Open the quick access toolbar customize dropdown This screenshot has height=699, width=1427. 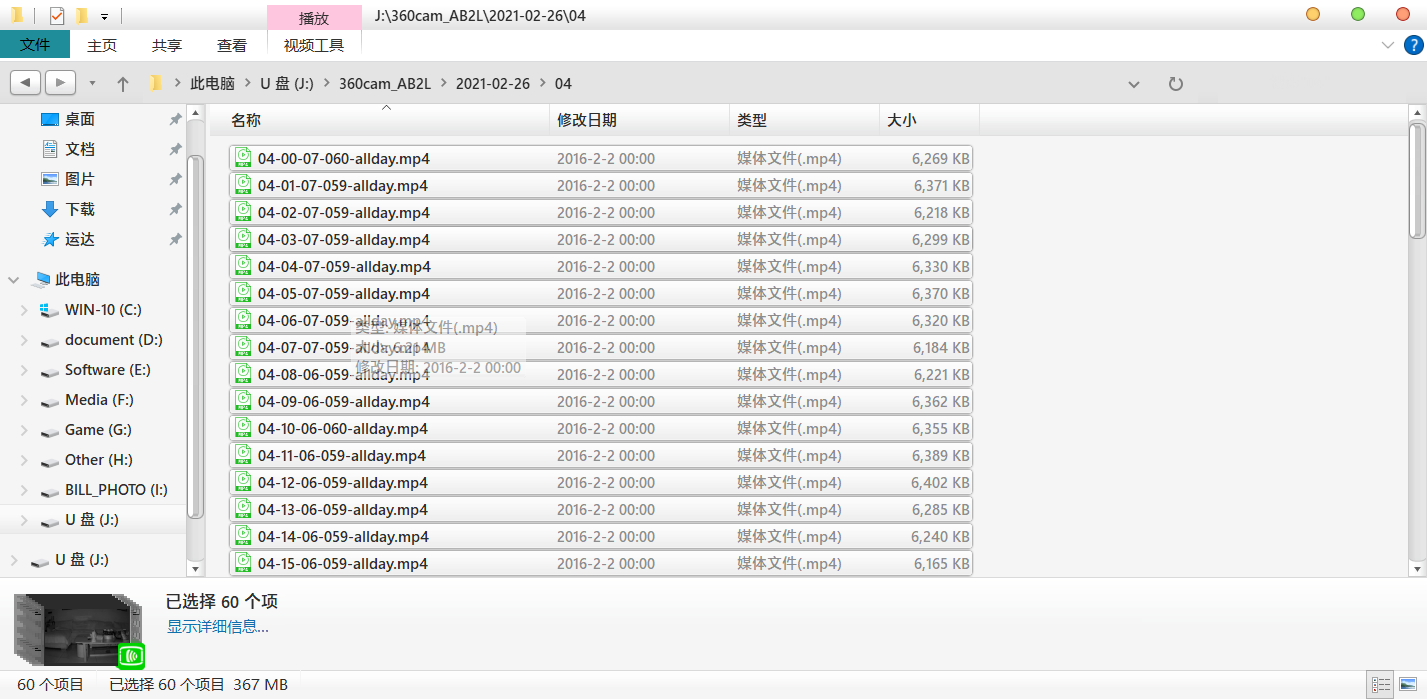[x=104, y=16]
